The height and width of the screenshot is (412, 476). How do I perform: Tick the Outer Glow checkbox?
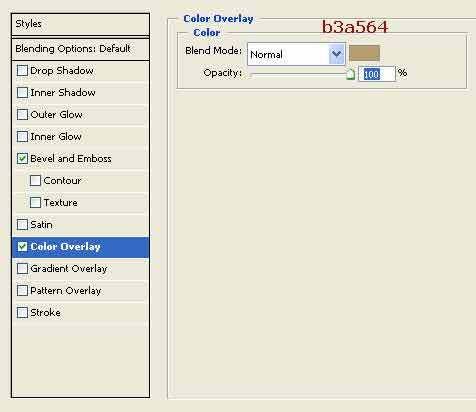click(x=22, y=115)
